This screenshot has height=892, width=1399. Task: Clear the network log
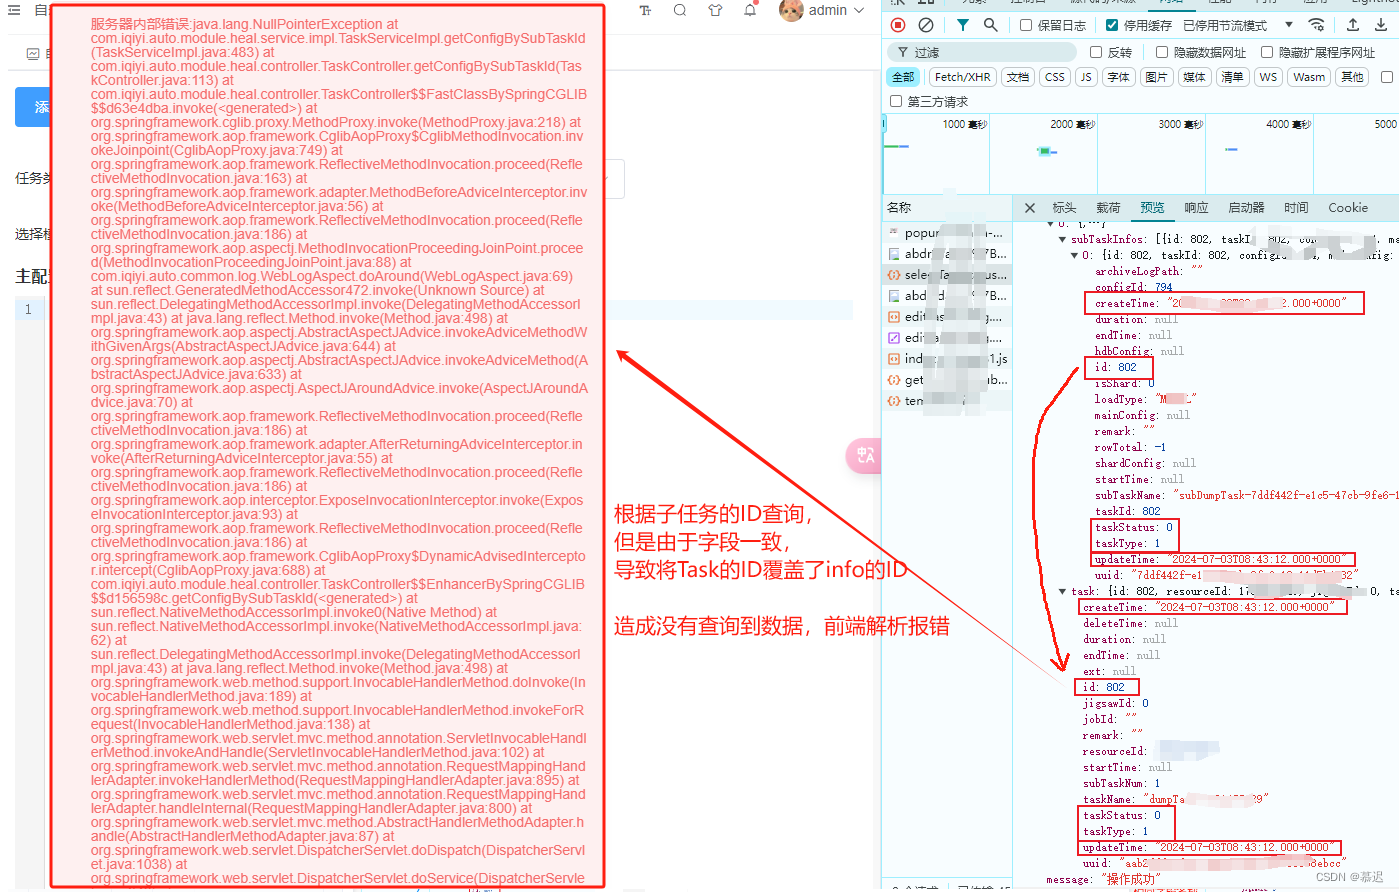(x=926, y=25)
